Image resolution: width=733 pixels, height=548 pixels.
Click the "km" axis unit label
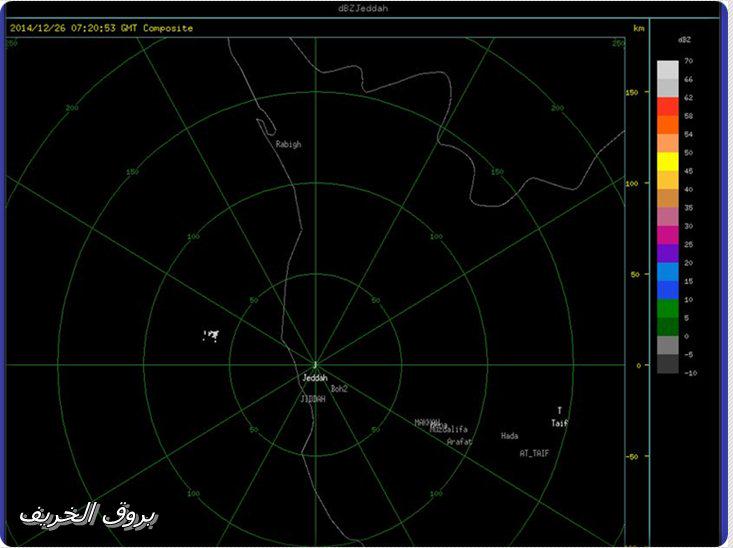click(639, 29)
